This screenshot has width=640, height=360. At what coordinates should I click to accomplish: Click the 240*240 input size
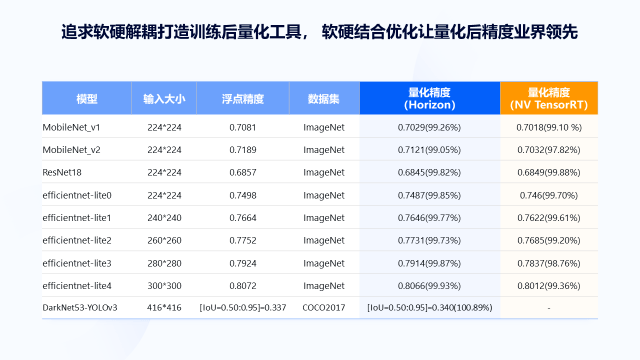coord(164,218)
